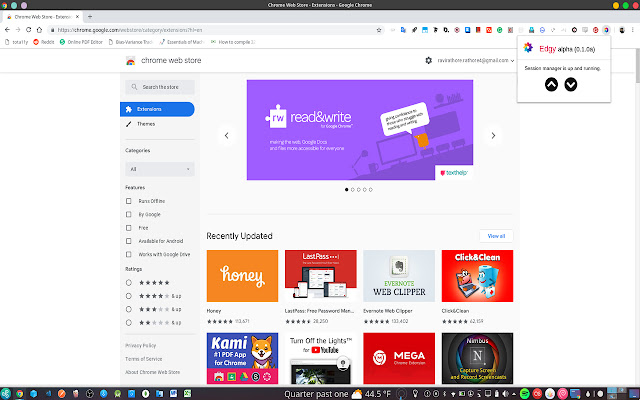Screen dimensions: 640x400
Task: Open new tab with plus button
Action: [90, 17]
